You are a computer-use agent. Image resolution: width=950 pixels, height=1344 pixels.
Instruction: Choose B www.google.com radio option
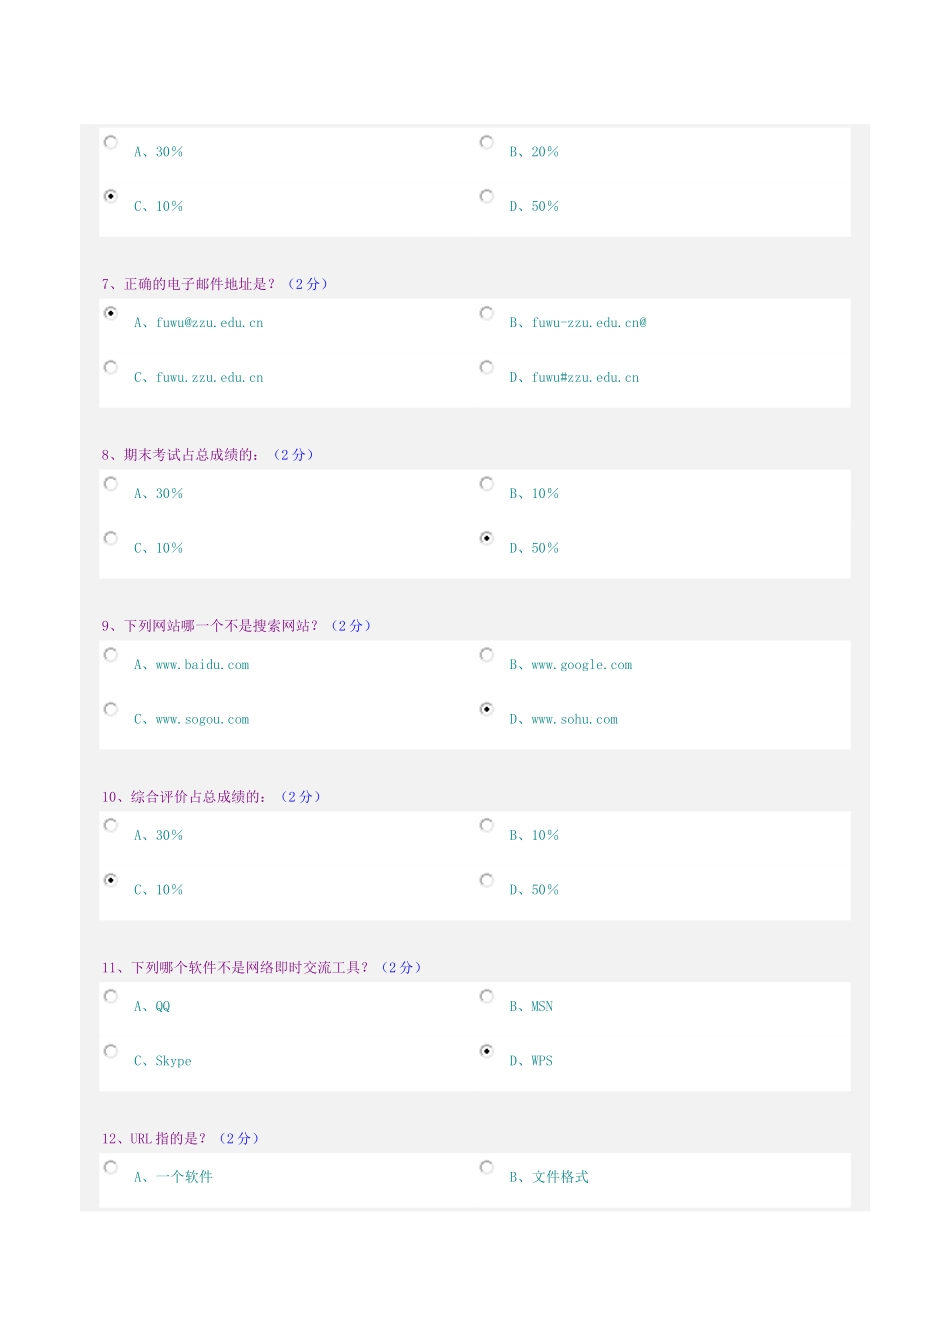pyautogui.click(x=487, y=655)
